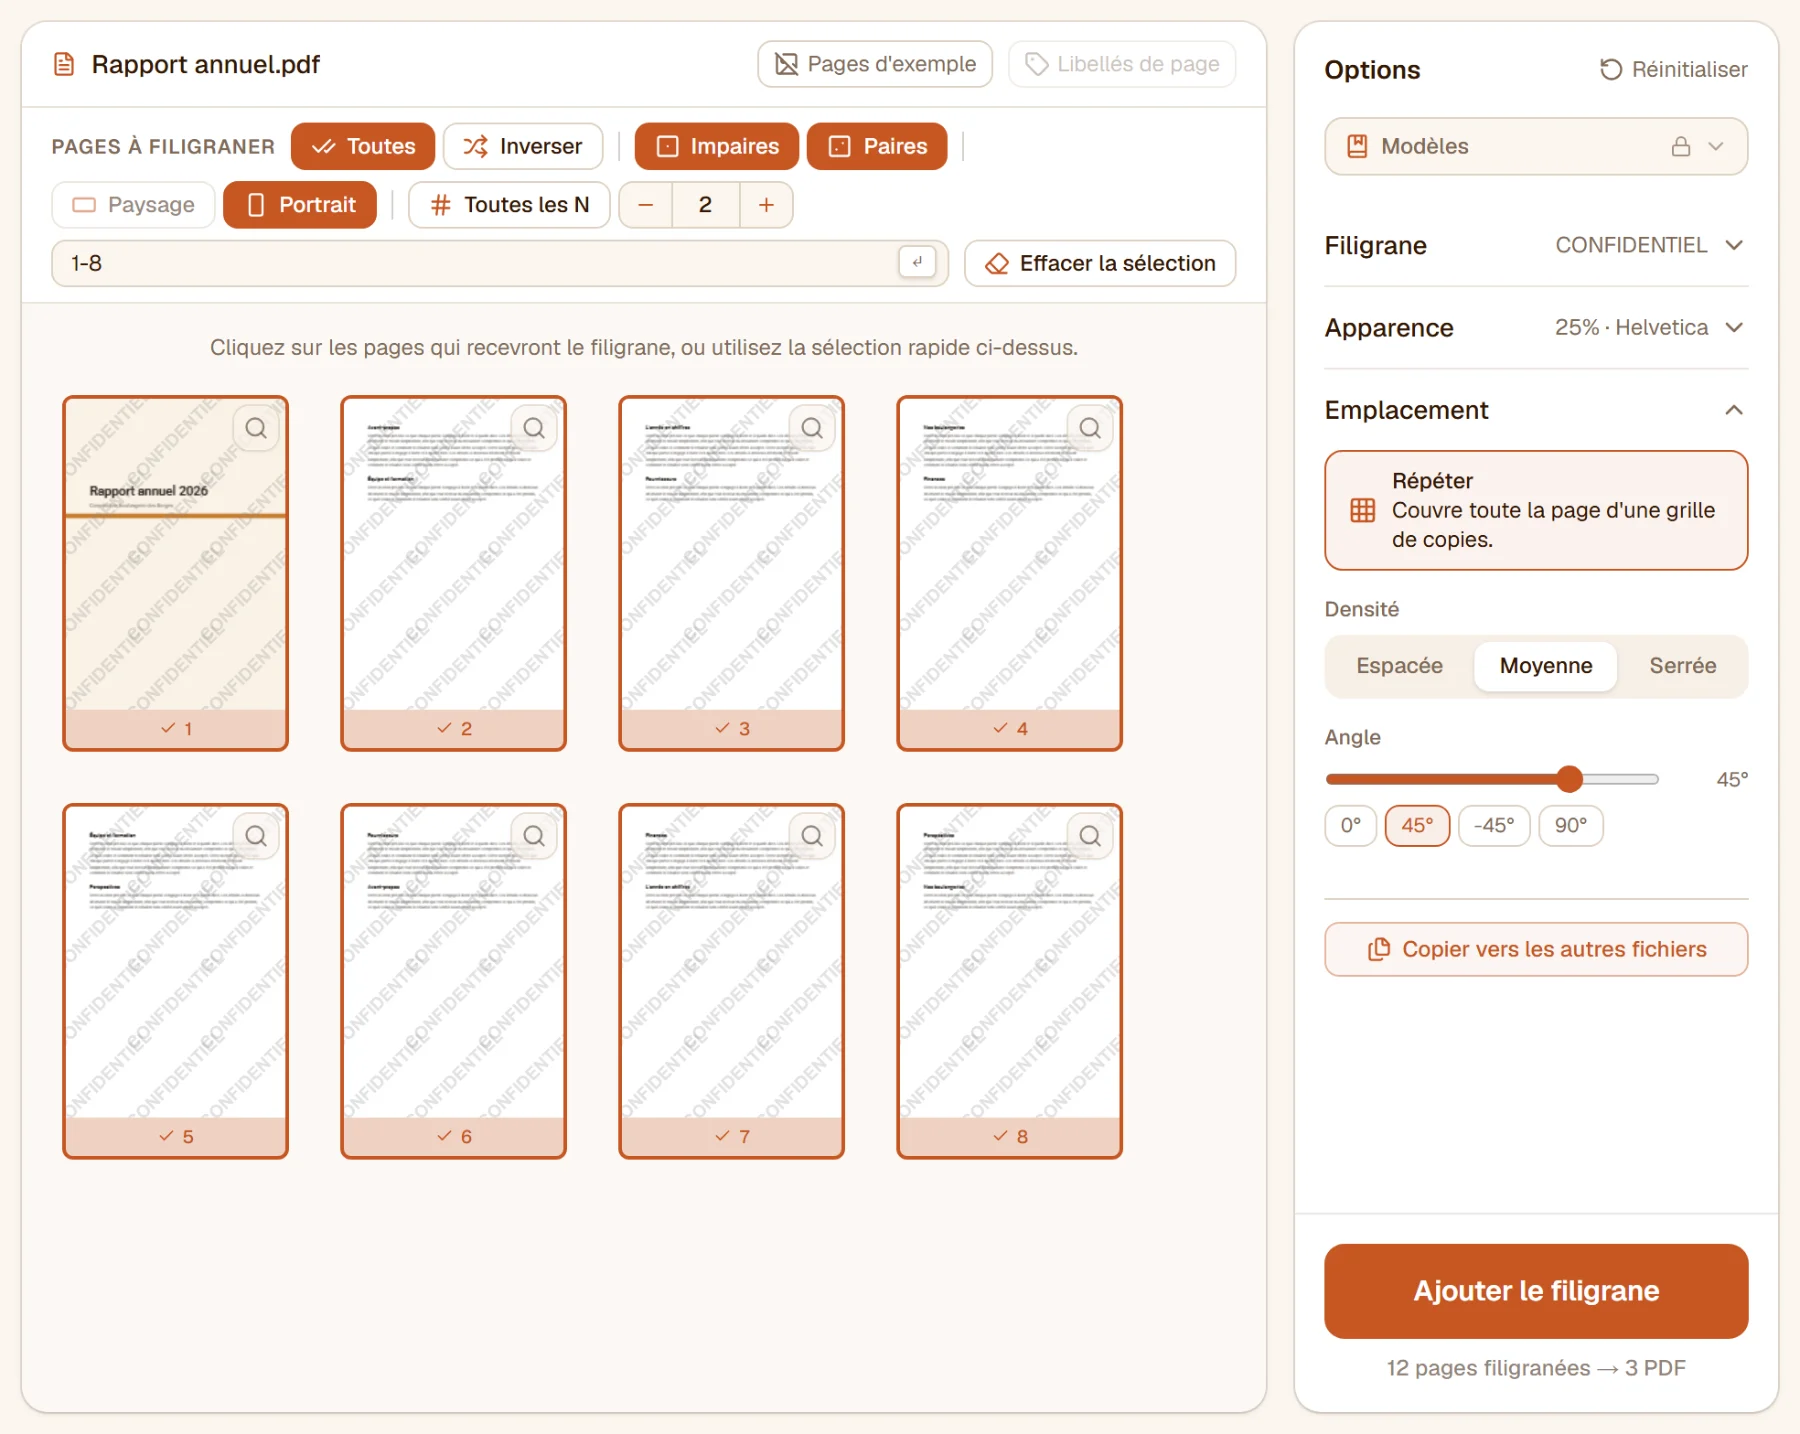Open Libellés de page labels

(1122, 64)
